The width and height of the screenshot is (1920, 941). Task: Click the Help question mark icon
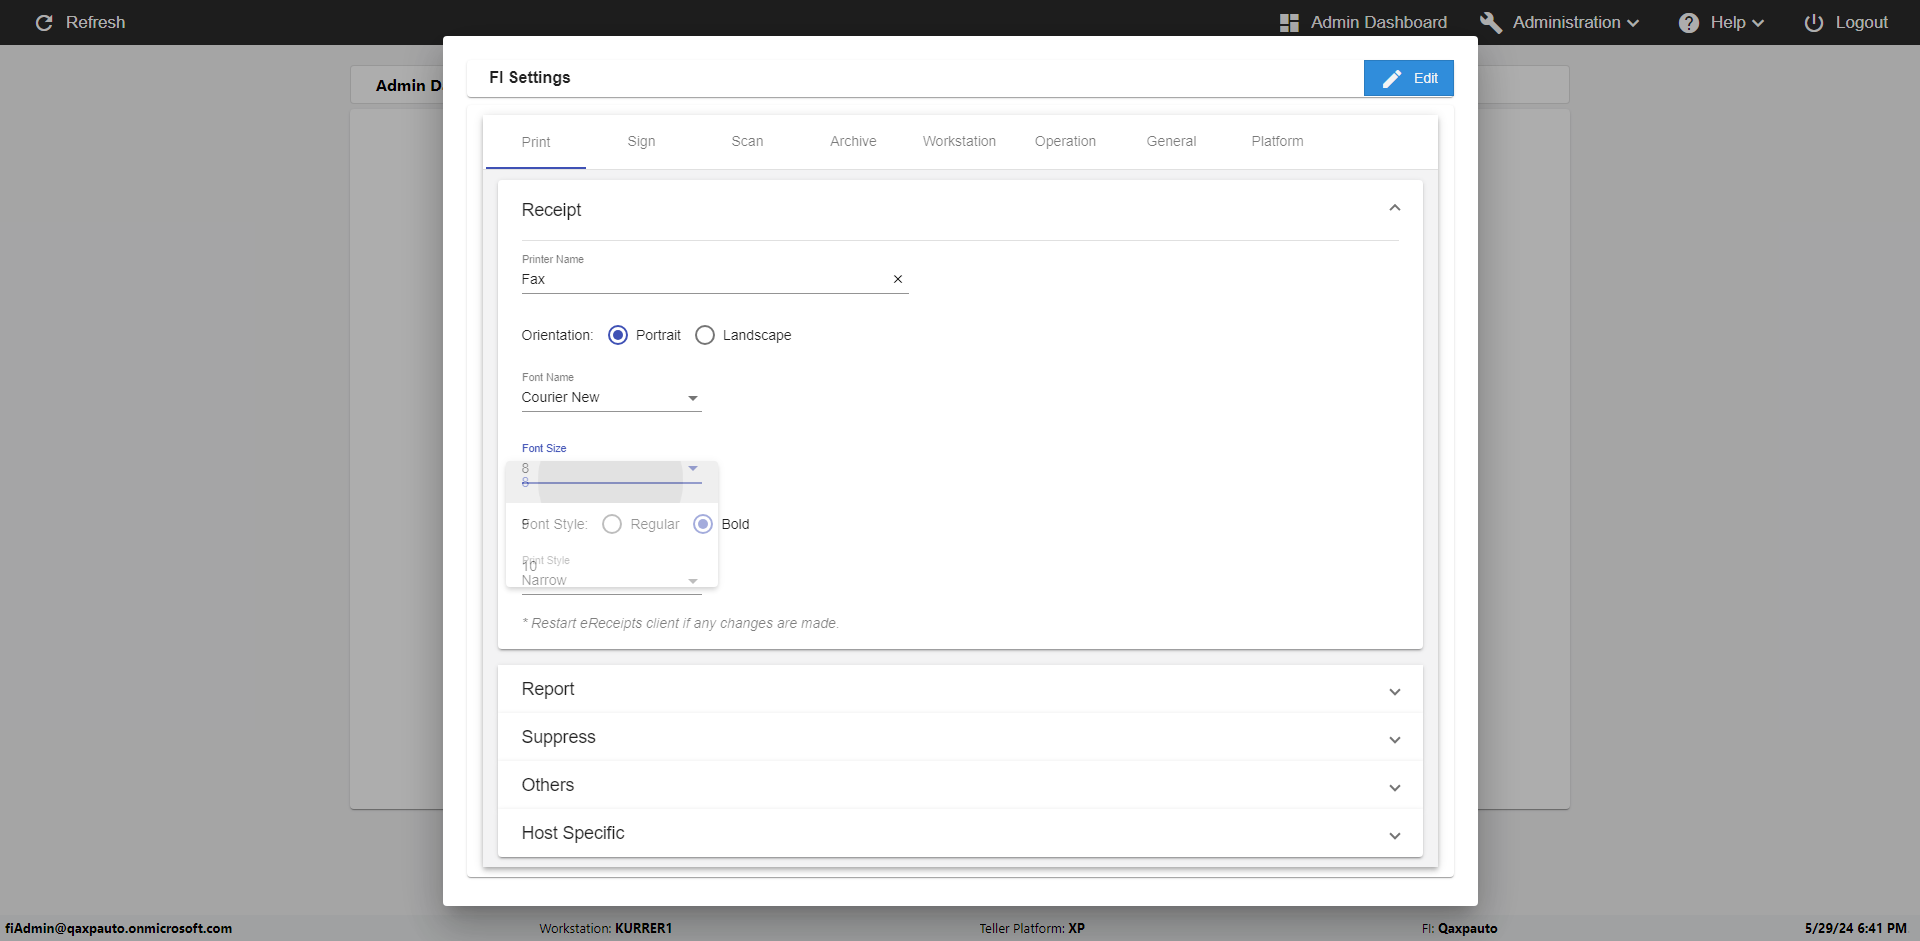(x=1688, y=22)
